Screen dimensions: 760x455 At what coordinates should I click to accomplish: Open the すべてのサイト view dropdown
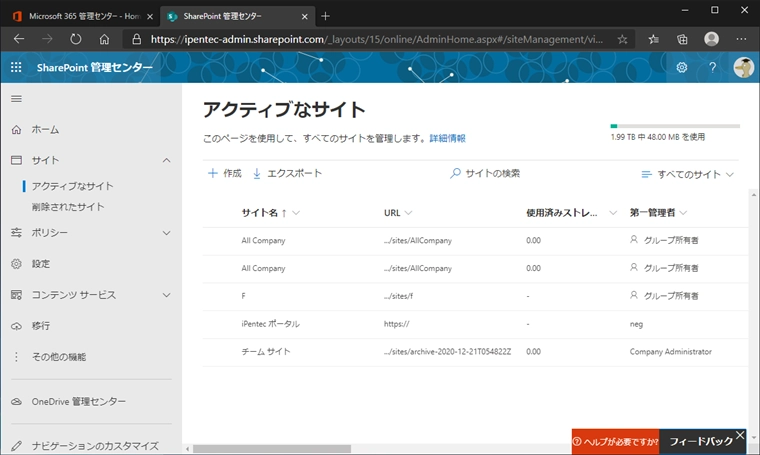[687, 174]
